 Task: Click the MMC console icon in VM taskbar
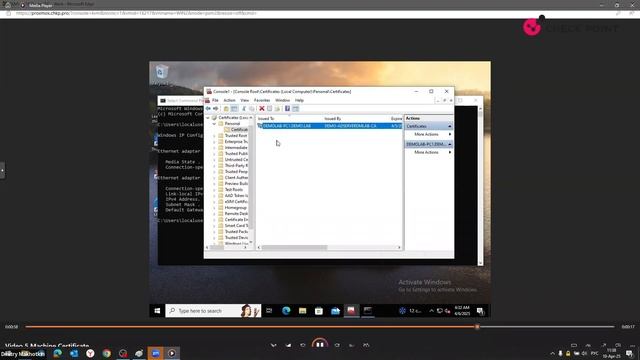tap(351, 311)
